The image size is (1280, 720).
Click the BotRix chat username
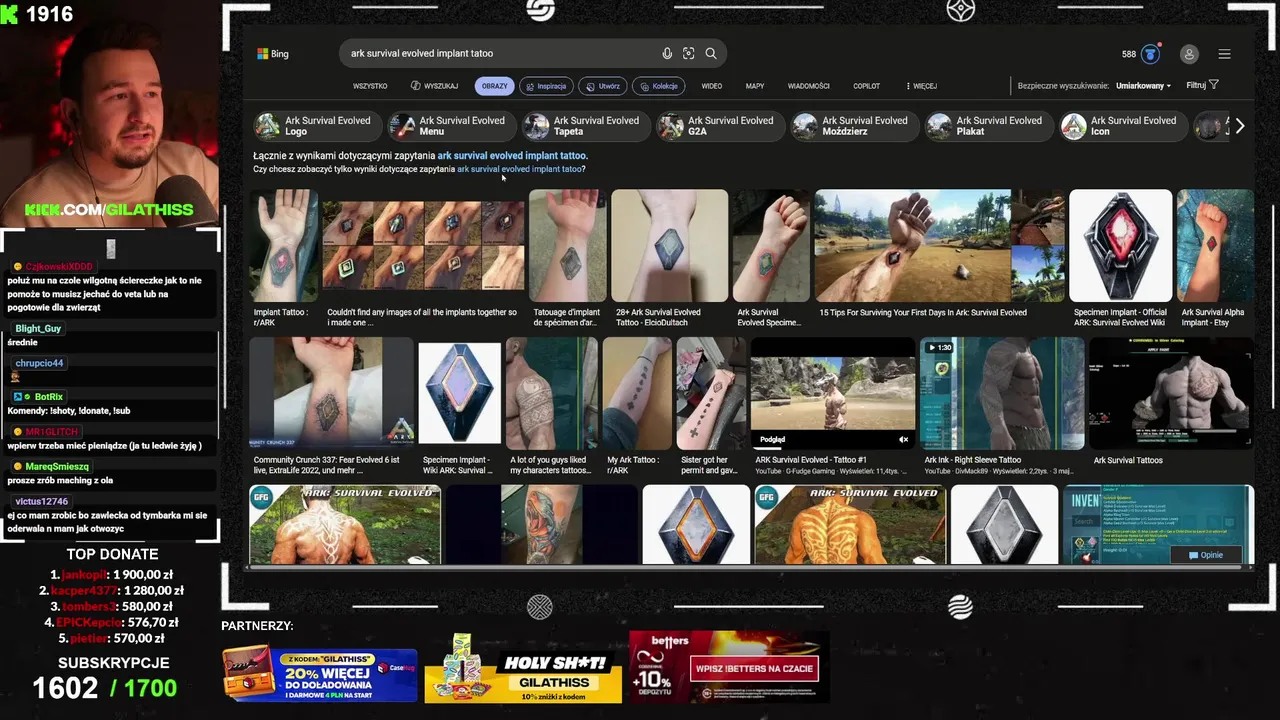point(49,397)
